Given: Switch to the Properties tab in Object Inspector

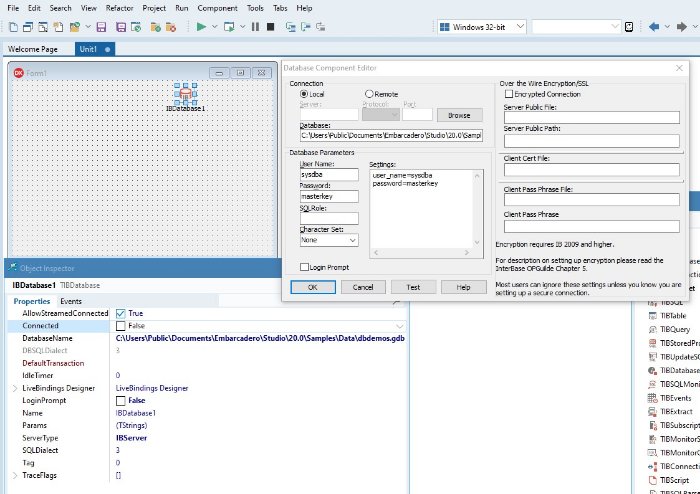Looking at the screenshot, I should pyautogui.click(x=32, y=301).
